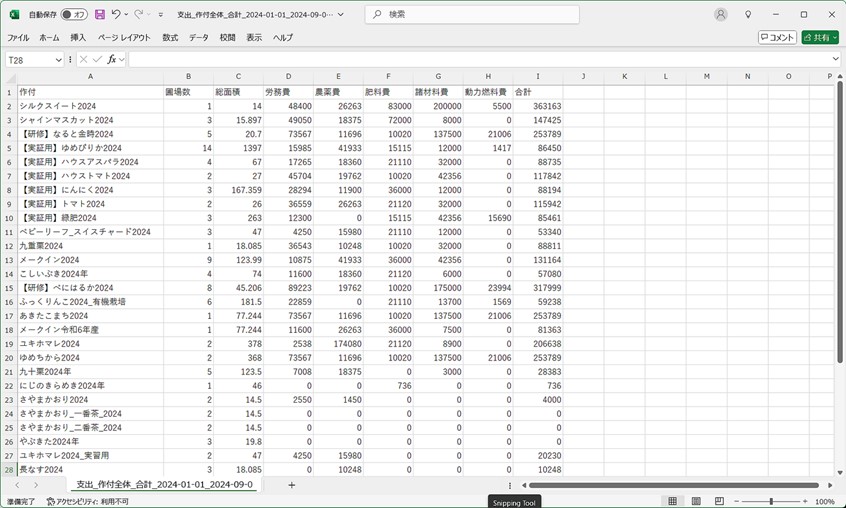The height and width of the screenshot is (508, 846).
Task: Click アクセシビリティ: 利用不可 in status bar
Action: coord(86,501)
